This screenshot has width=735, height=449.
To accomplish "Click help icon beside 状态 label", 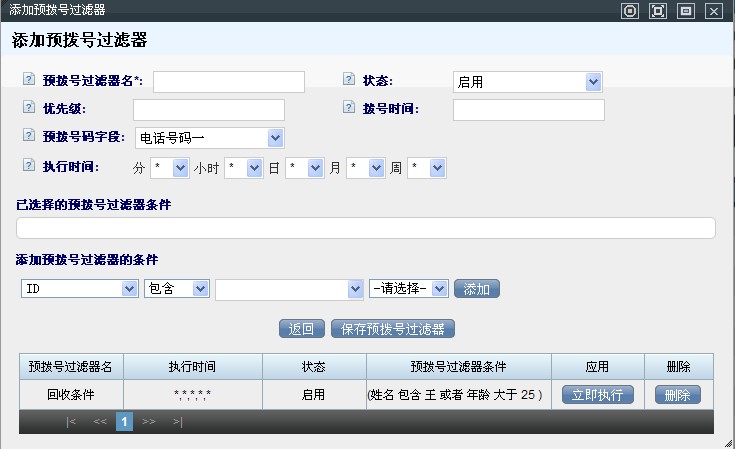I will click(349, 80).
